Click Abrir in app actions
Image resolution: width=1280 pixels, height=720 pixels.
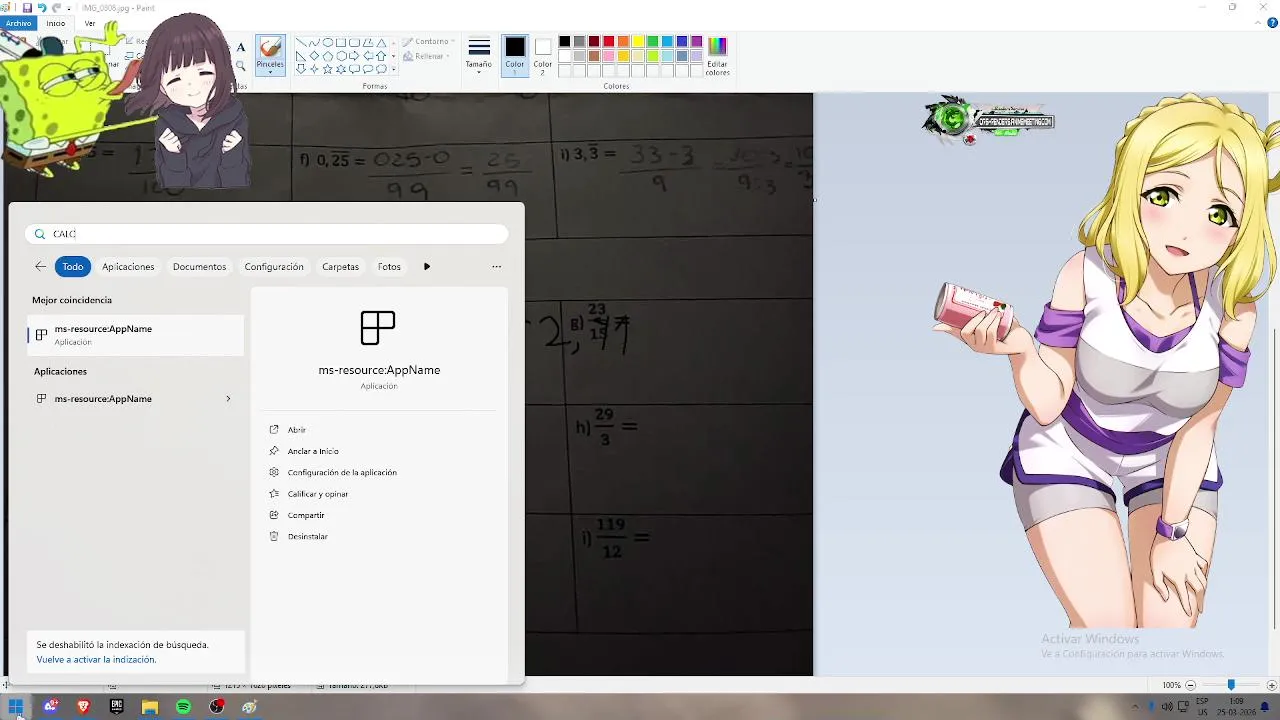pyautogui.click(x=297, y=430)
